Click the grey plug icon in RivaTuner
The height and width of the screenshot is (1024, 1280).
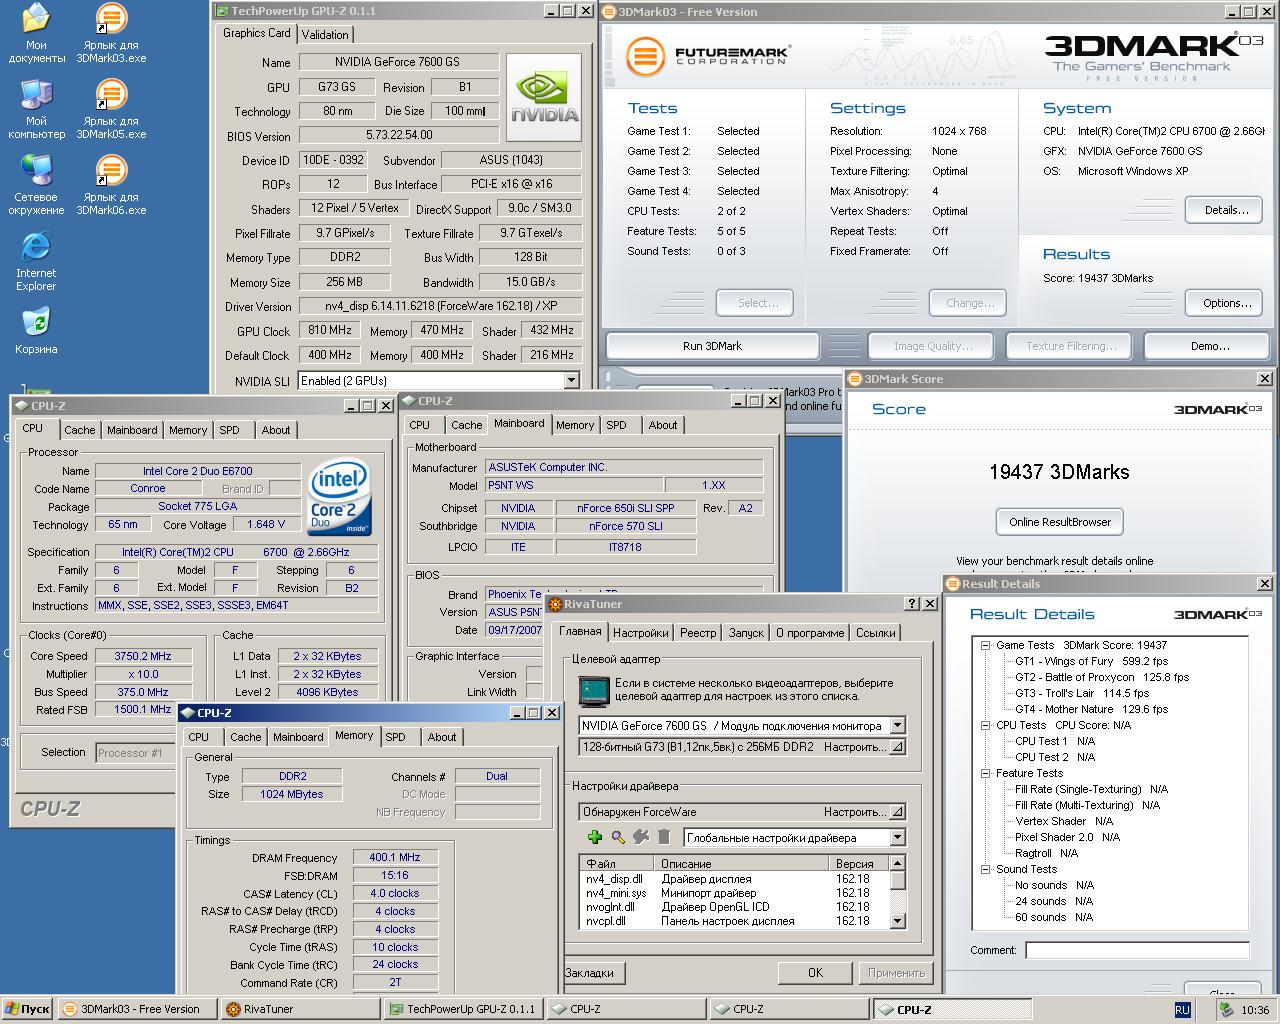pos(641,837)
